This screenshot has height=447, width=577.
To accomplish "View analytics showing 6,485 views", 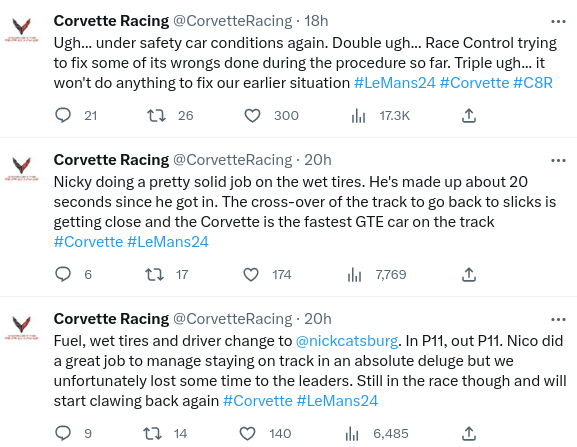I will tap(352, 434).
